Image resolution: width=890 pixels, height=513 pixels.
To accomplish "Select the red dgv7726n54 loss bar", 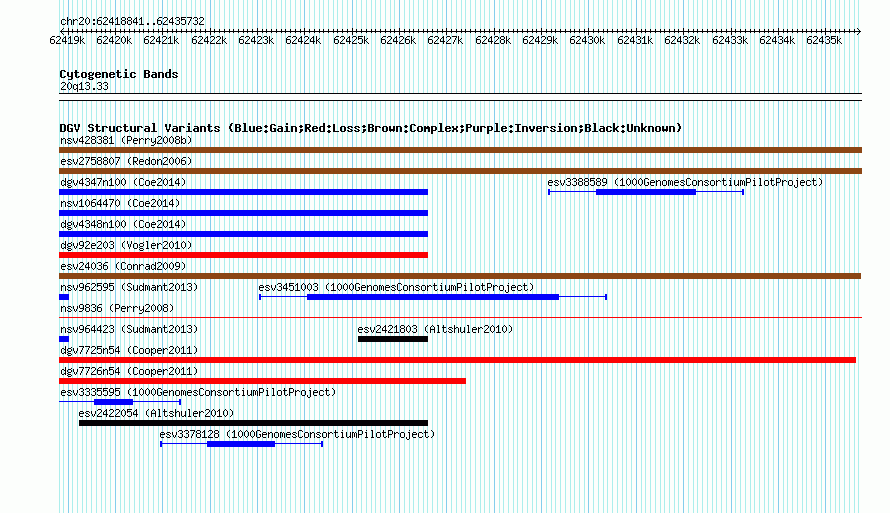I will tap(262, 381).
